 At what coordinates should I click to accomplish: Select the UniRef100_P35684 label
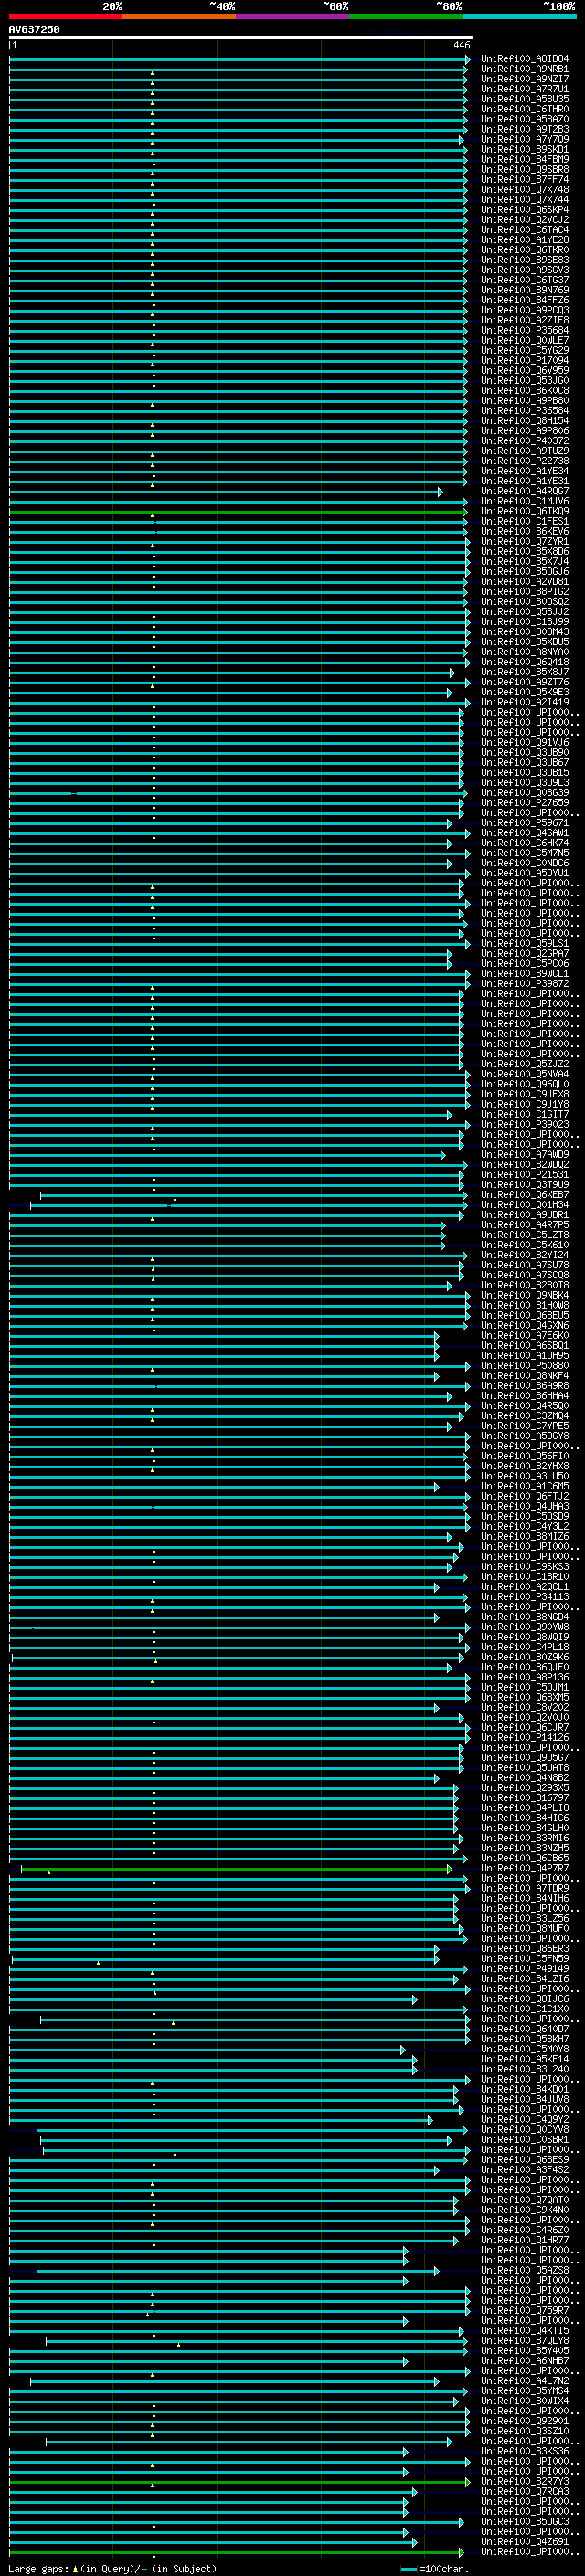[x=524, y=330]
